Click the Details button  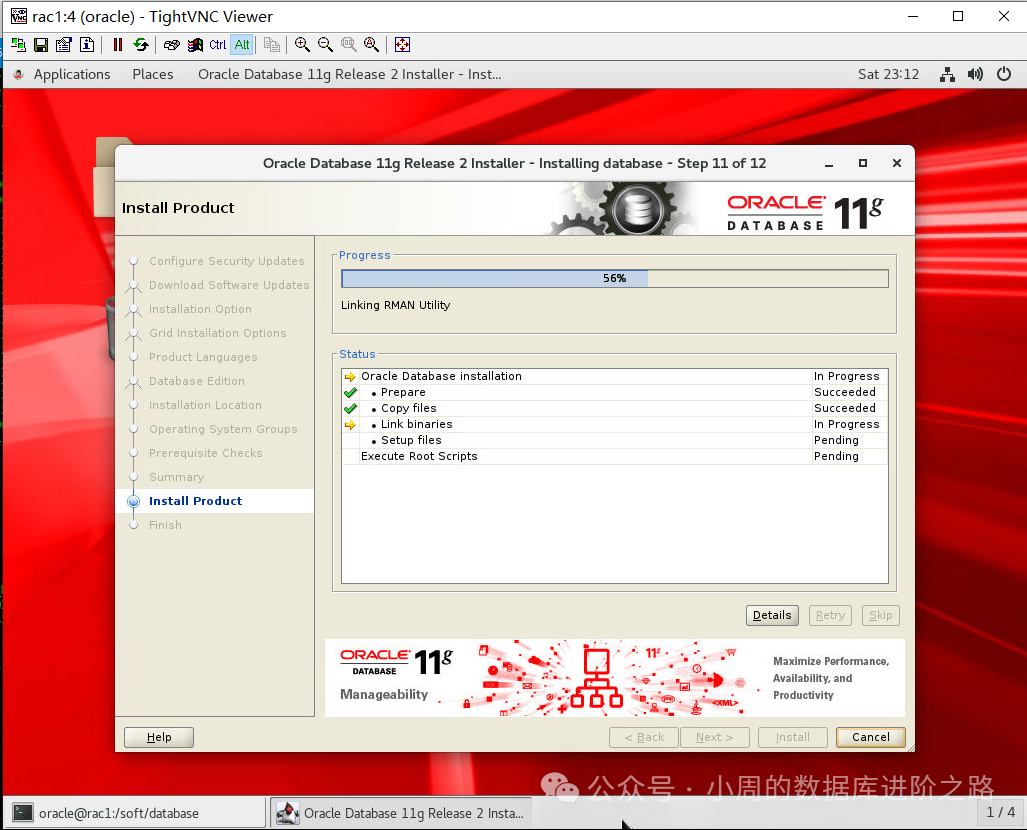772,615
